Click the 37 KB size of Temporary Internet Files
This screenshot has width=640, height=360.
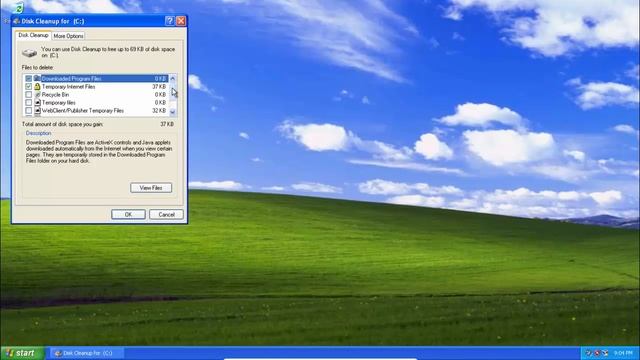pyautogui.click(x=159, y=87)
